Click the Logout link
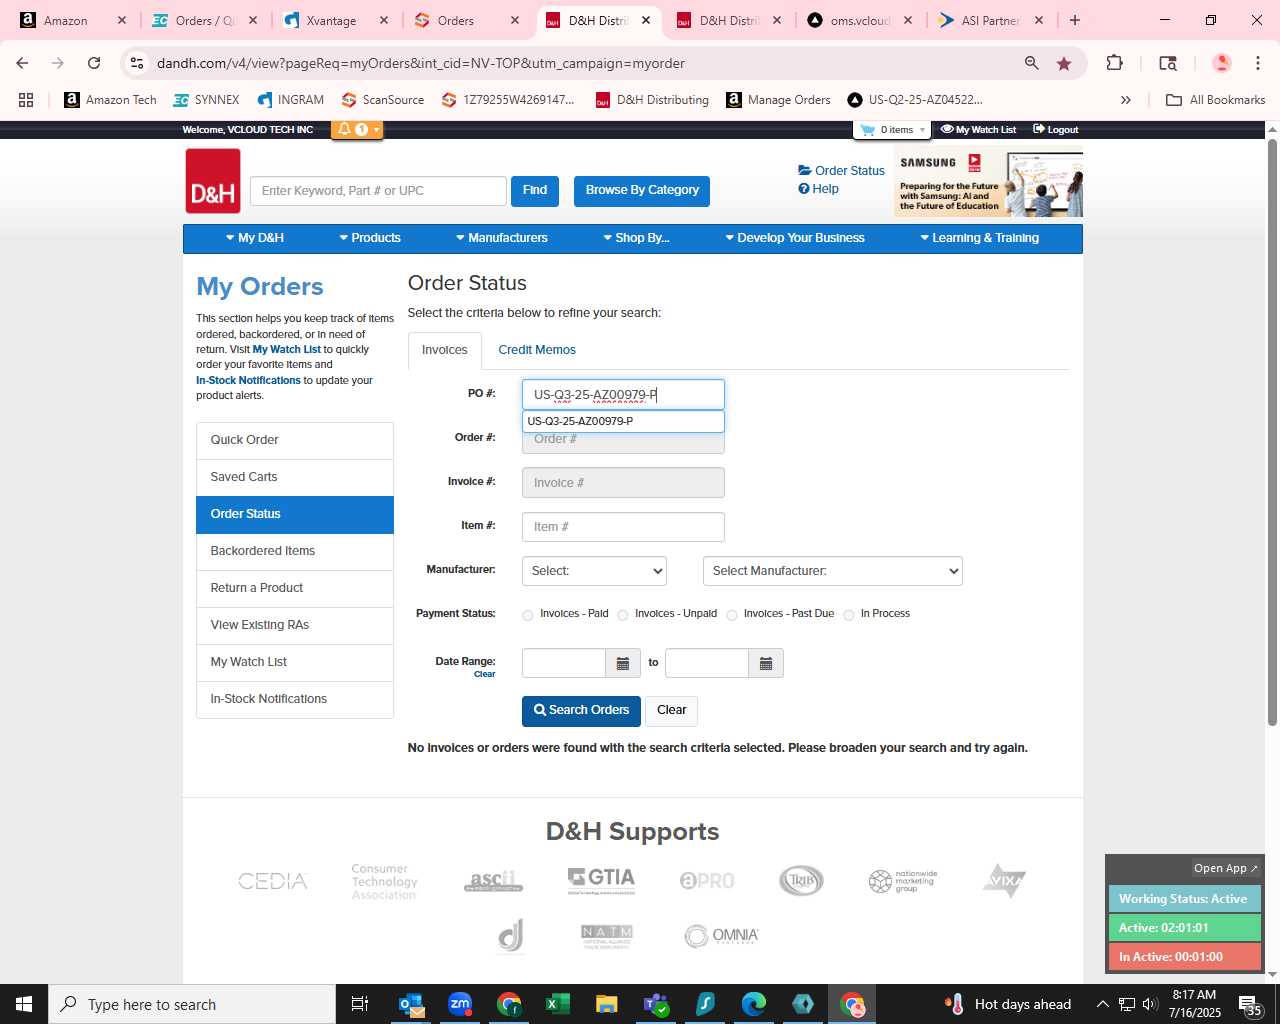The image size is (1280, 1024). (x=1056, y=130)
